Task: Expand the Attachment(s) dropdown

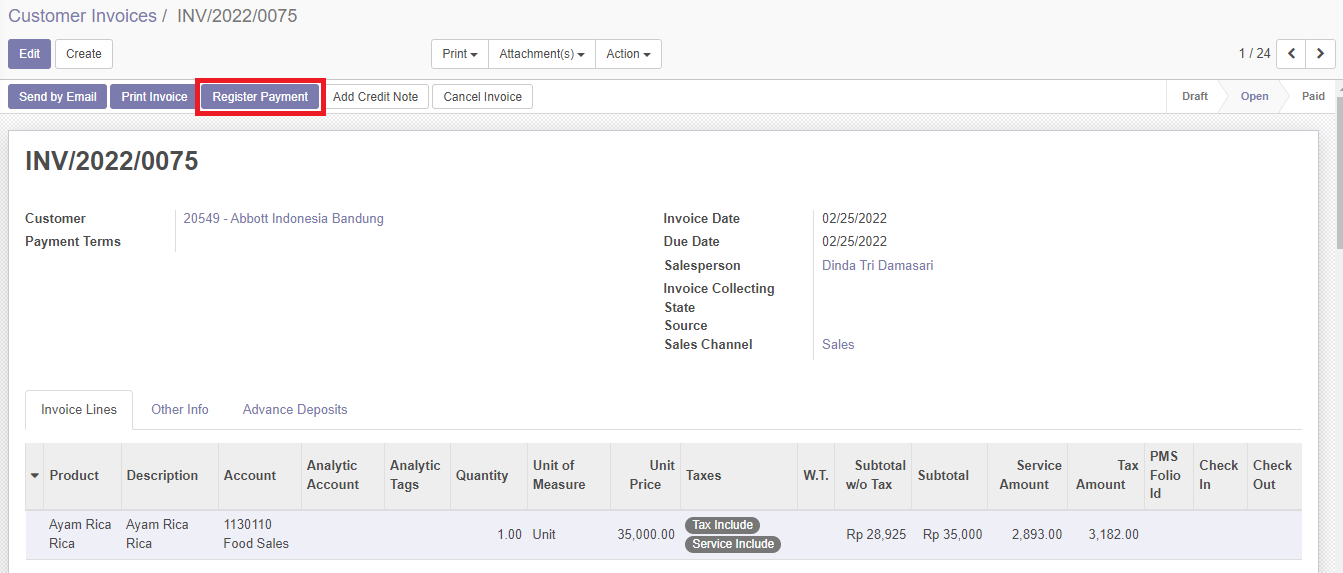Action: [x=541, y=54]
